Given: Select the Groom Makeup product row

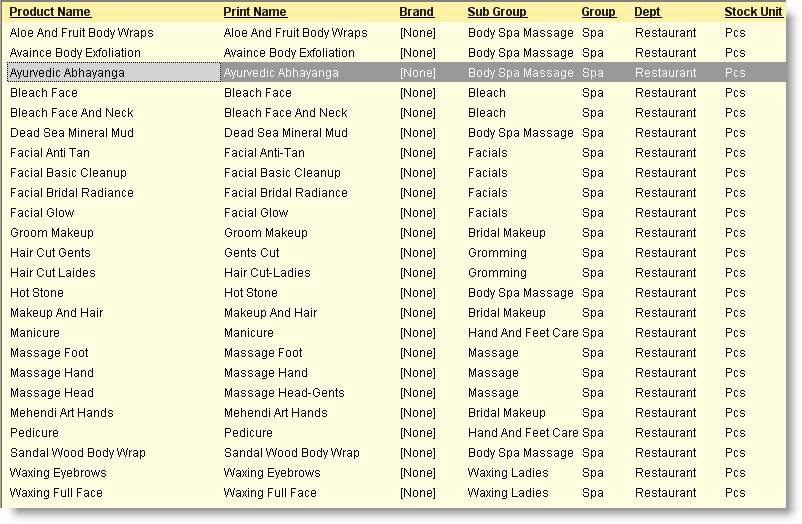Looking at the screenshot, I should 396,232.
